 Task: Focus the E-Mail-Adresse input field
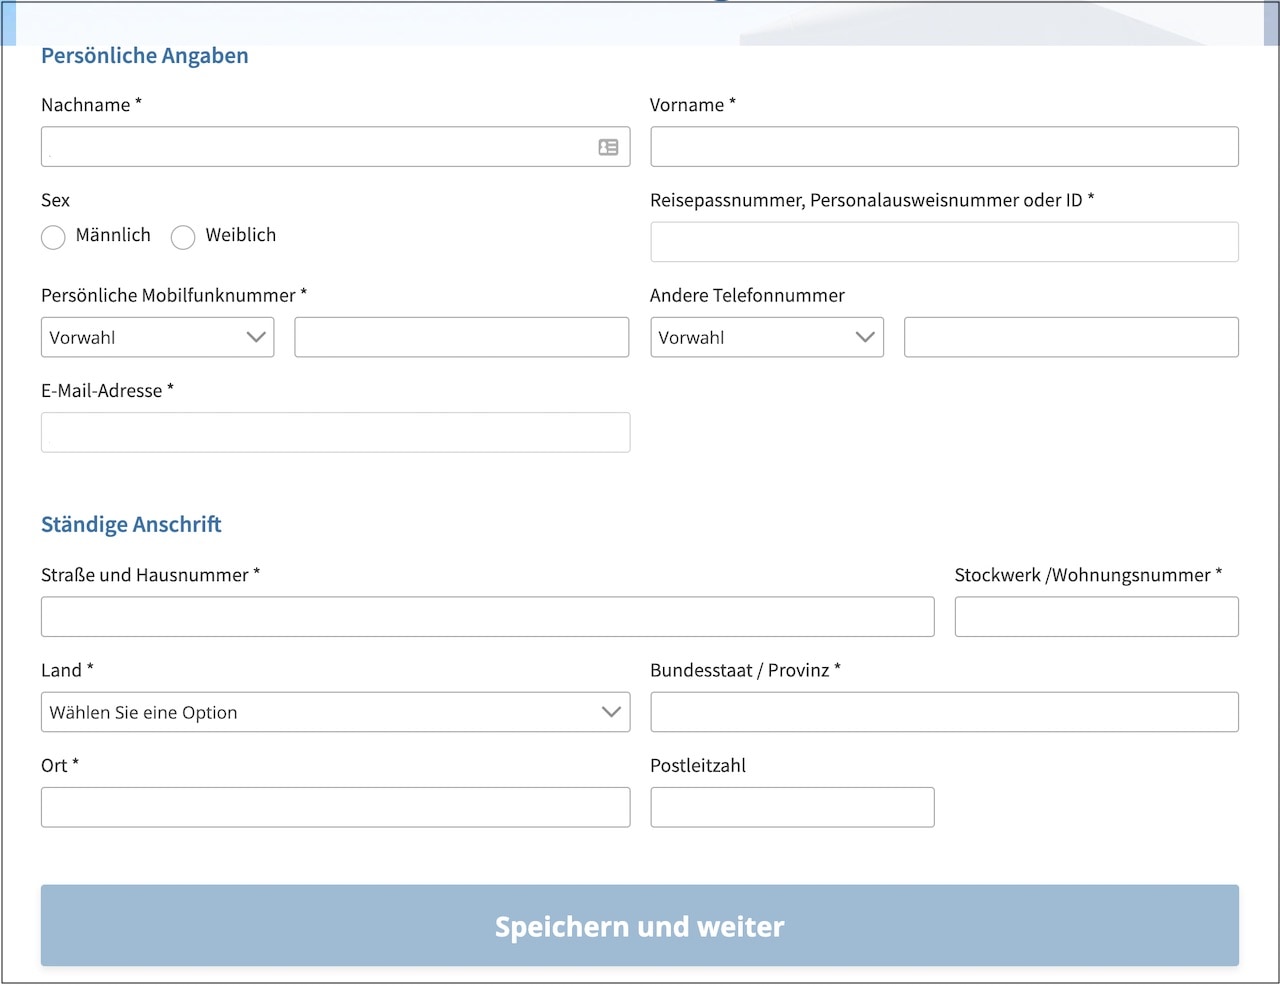point(336,432)
